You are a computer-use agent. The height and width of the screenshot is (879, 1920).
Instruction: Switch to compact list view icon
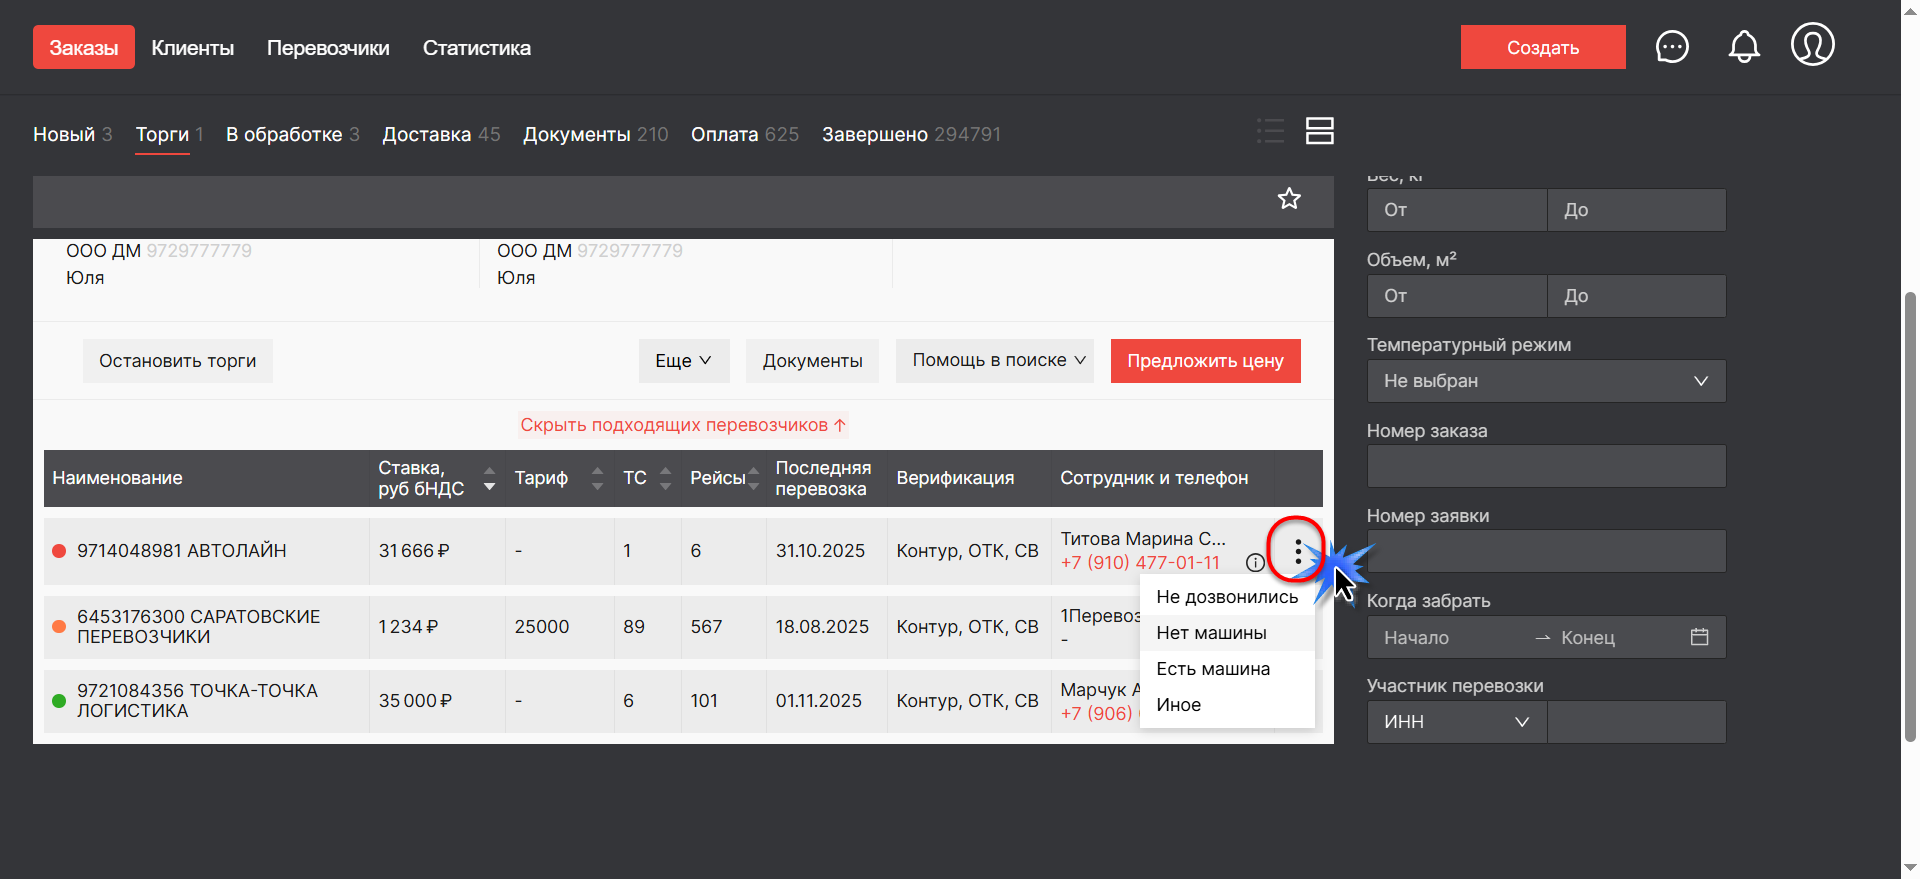tap(1270, 131)
